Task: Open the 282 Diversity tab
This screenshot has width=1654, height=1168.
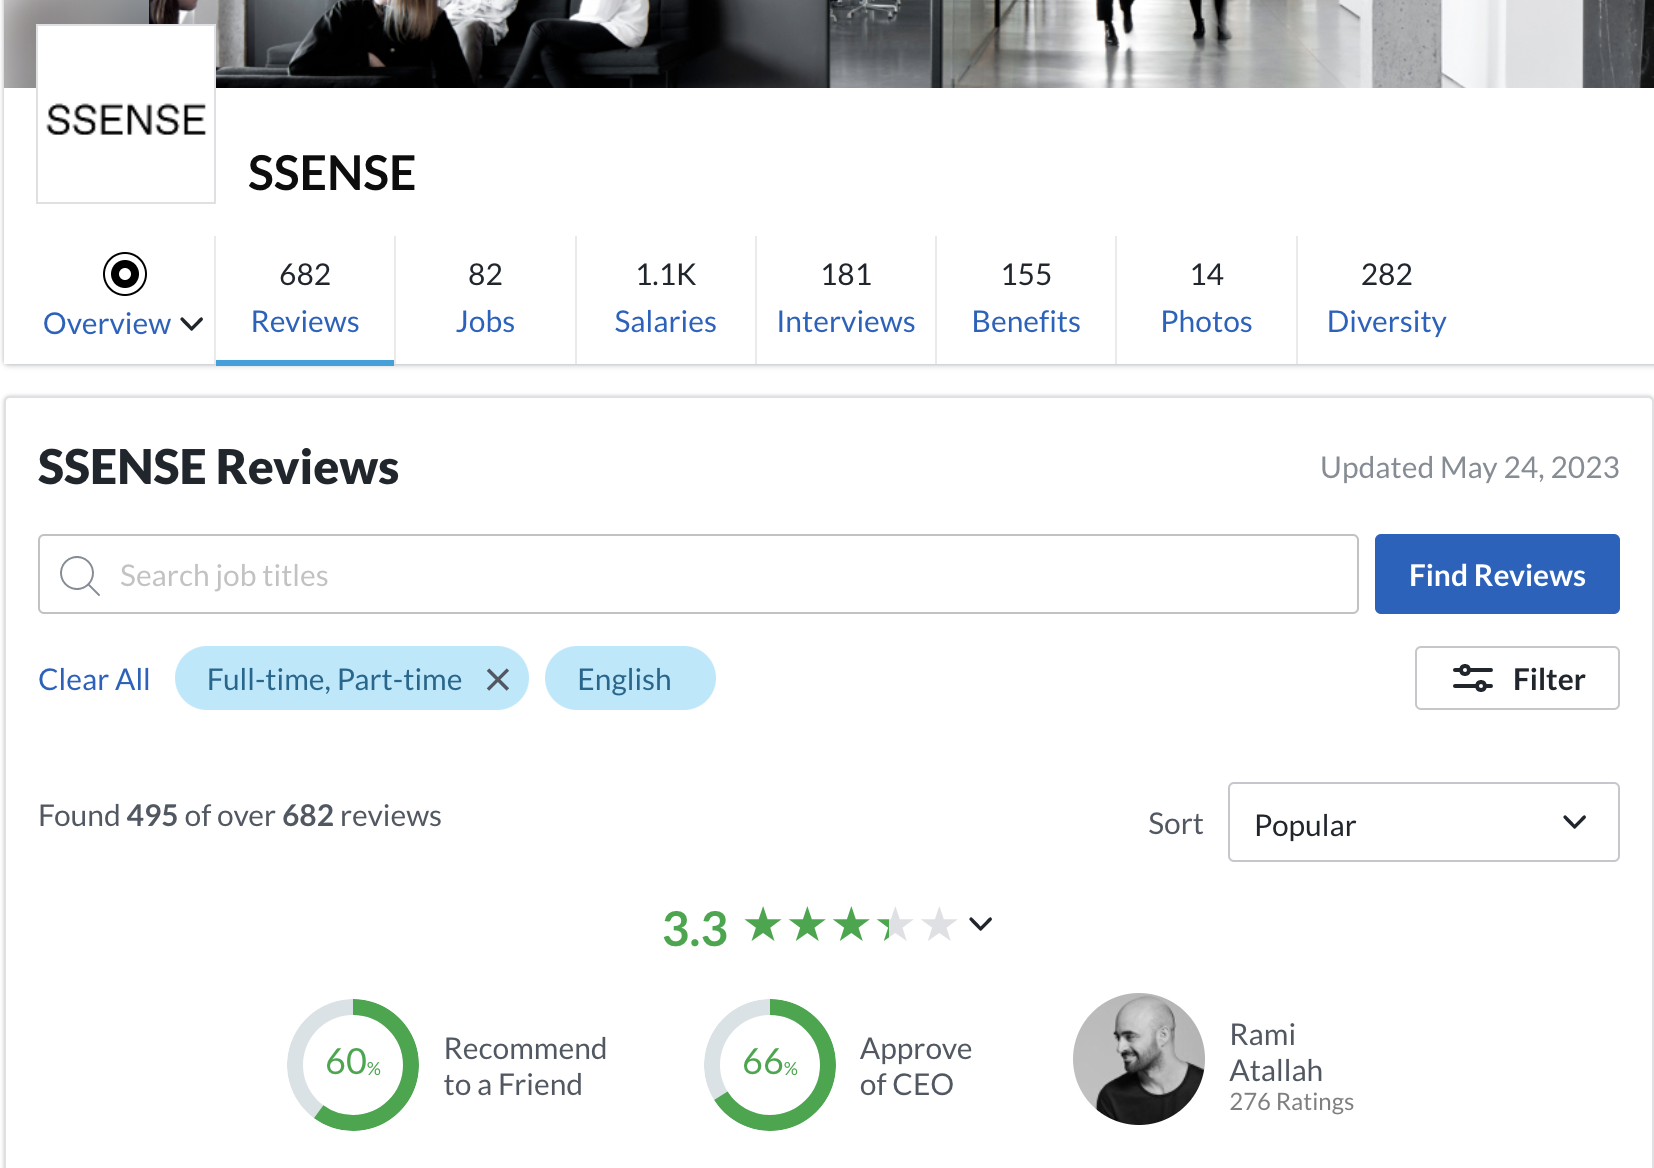Action: coord(1387,298)
